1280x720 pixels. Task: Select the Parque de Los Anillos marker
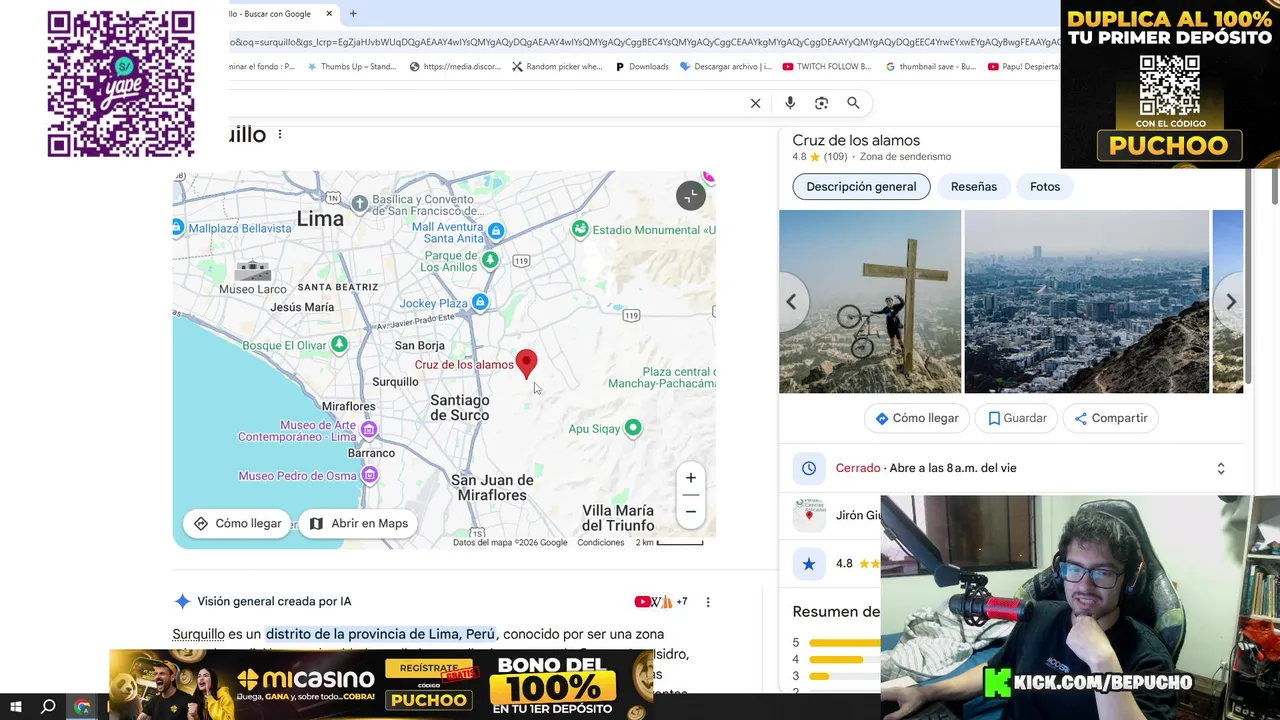point(490,260)
